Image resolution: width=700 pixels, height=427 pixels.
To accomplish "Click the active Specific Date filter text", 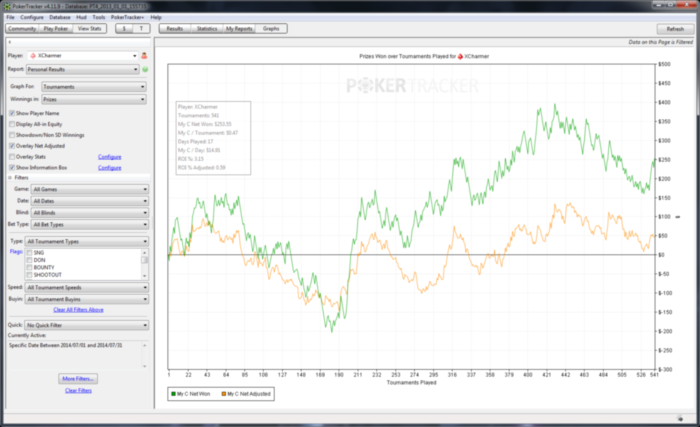I will (x=66, y=345).
